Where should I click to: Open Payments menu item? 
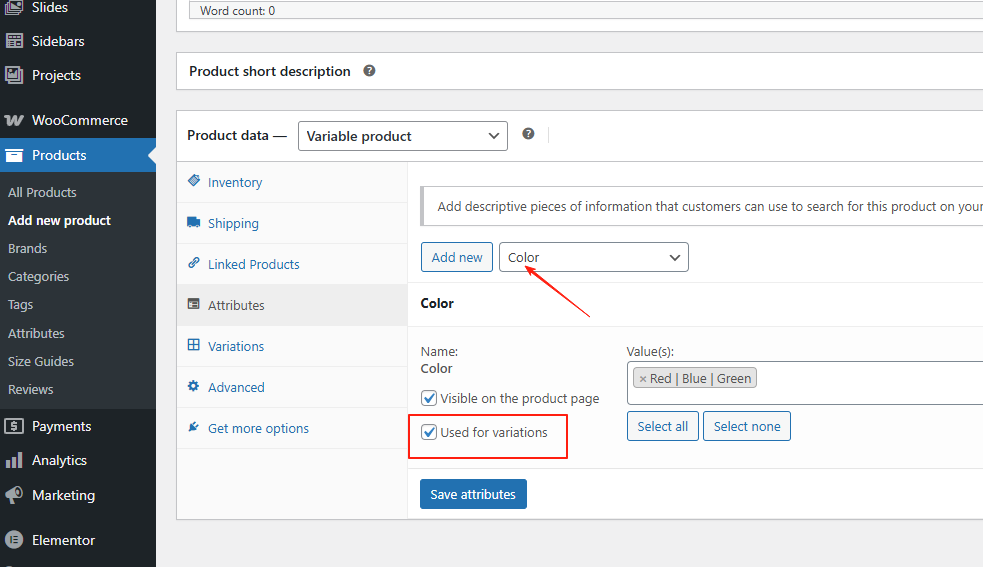78,427
